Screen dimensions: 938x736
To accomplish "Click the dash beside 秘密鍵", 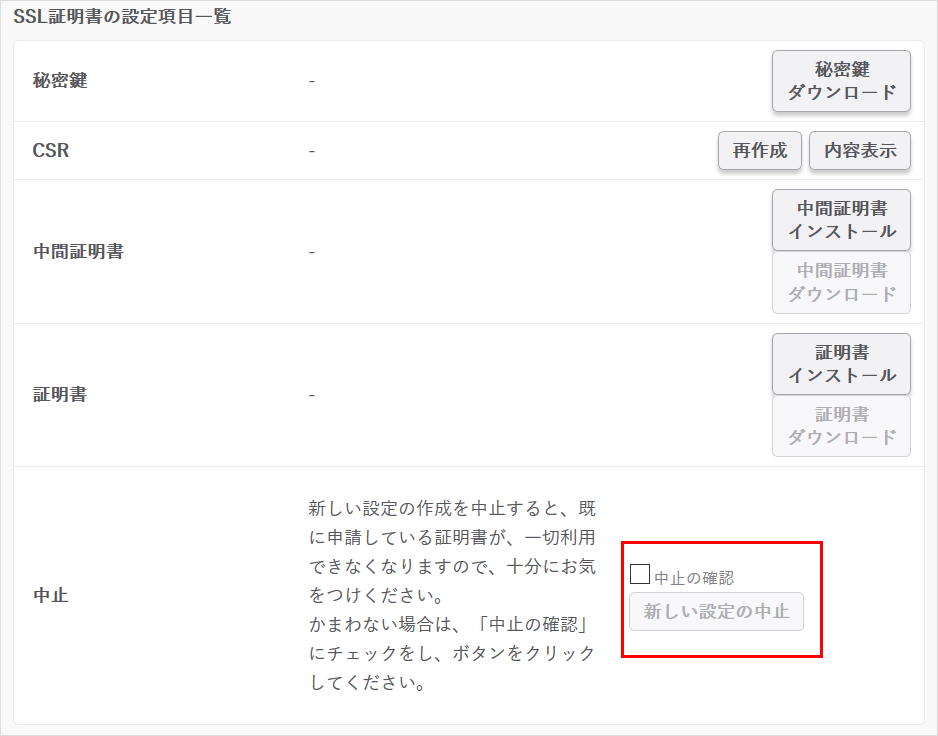I will point(311,81).
